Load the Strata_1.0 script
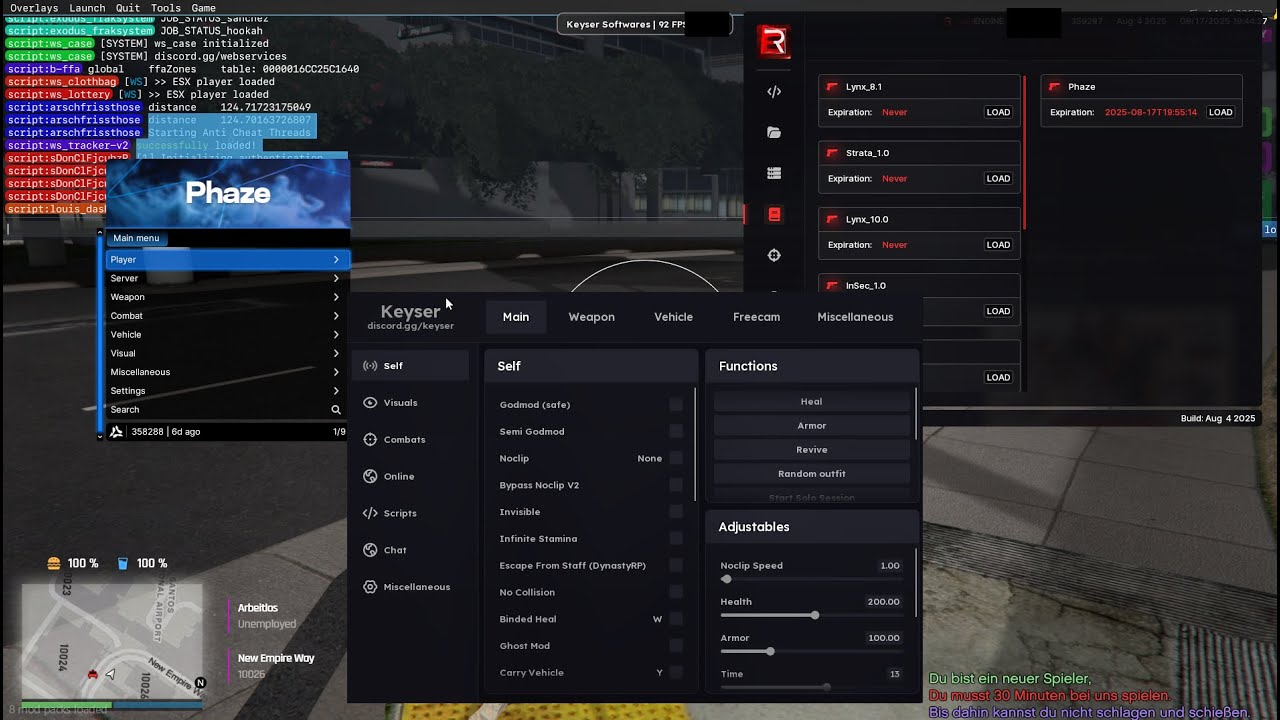The image size is (1280, 720). tap(999, 178)
